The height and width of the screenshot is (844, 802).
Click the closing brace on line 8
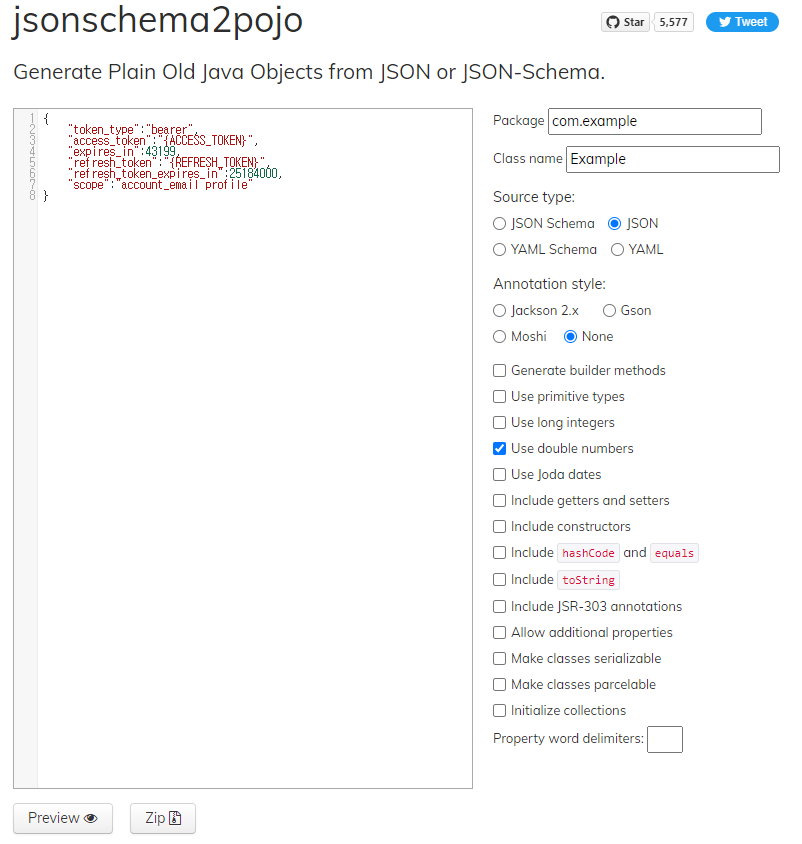click(x=46, y=196)
